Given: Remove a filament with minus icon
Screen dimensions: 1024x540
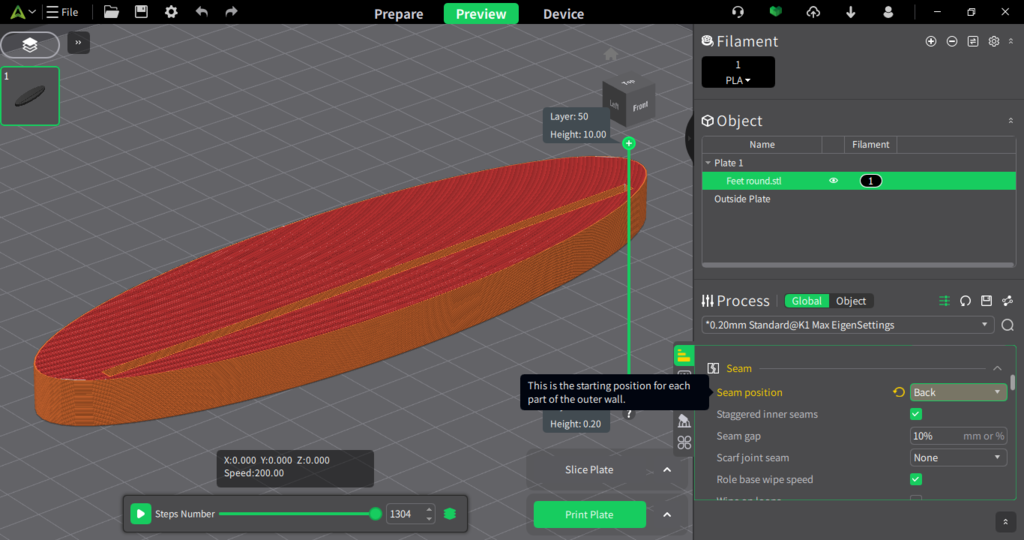Looking at the screenshot, I should (x=952, y=41).
